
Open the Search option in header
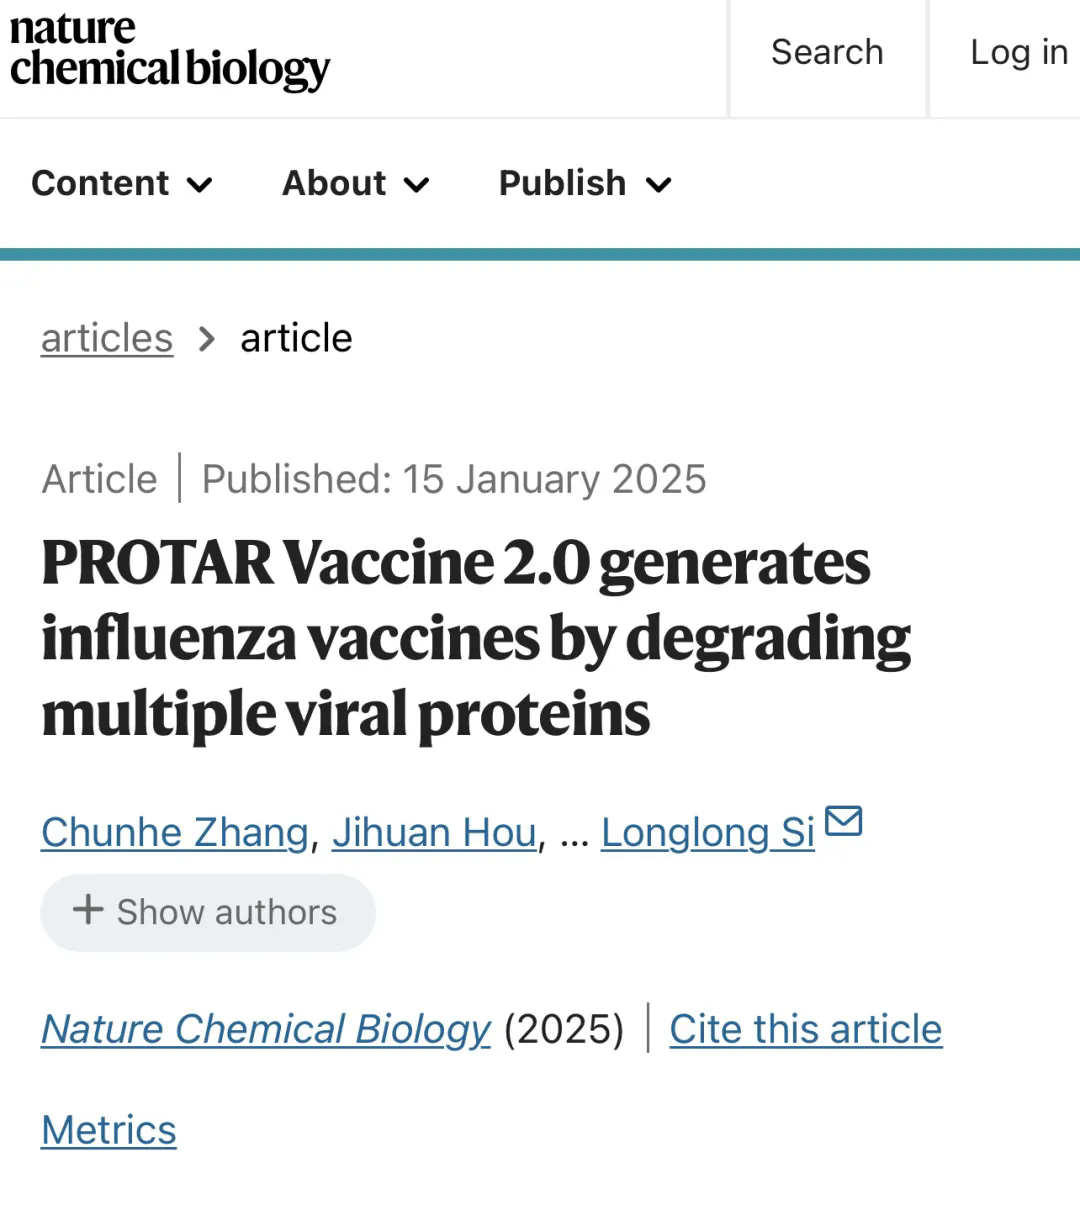point(827,52)
